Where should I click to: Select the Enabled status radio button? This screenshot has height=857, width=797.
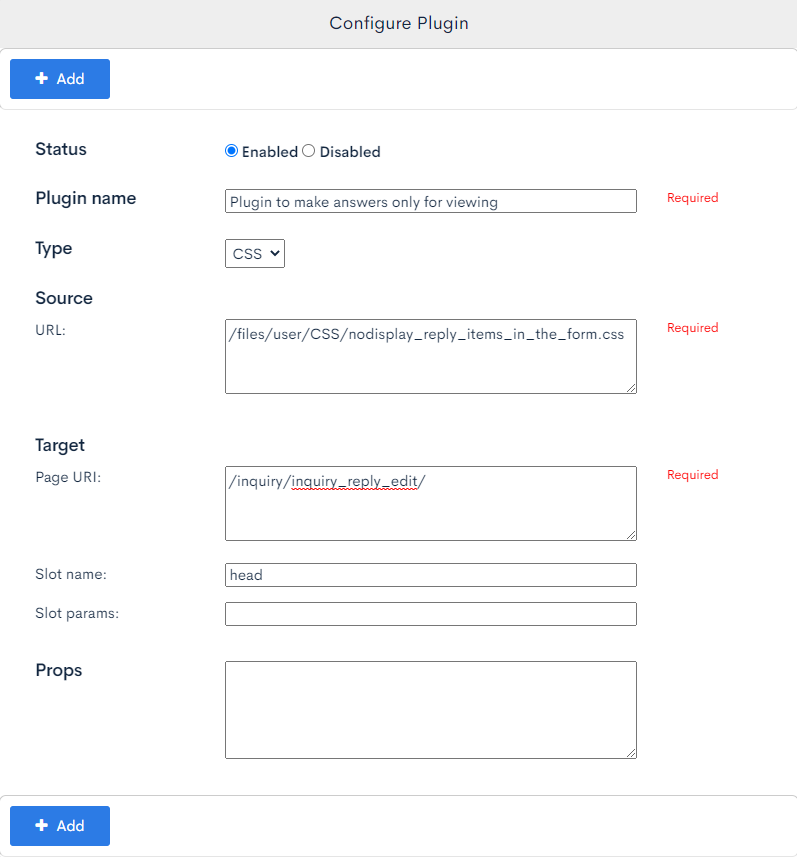231,151
